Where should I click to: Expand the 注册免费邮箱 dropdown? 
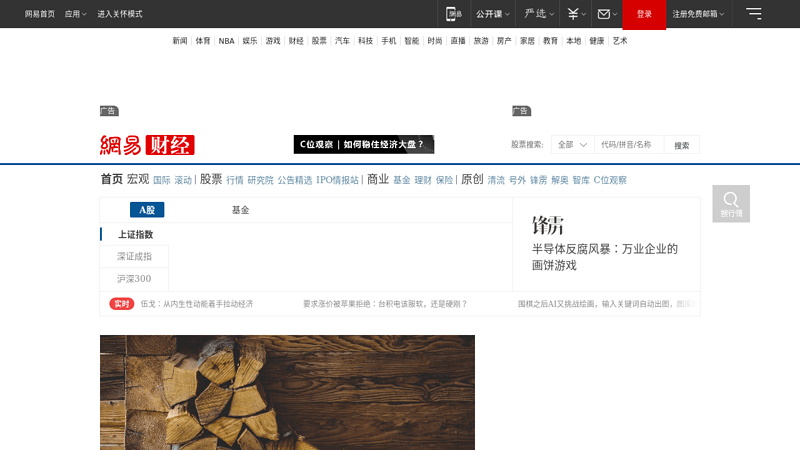pos(698,14)
